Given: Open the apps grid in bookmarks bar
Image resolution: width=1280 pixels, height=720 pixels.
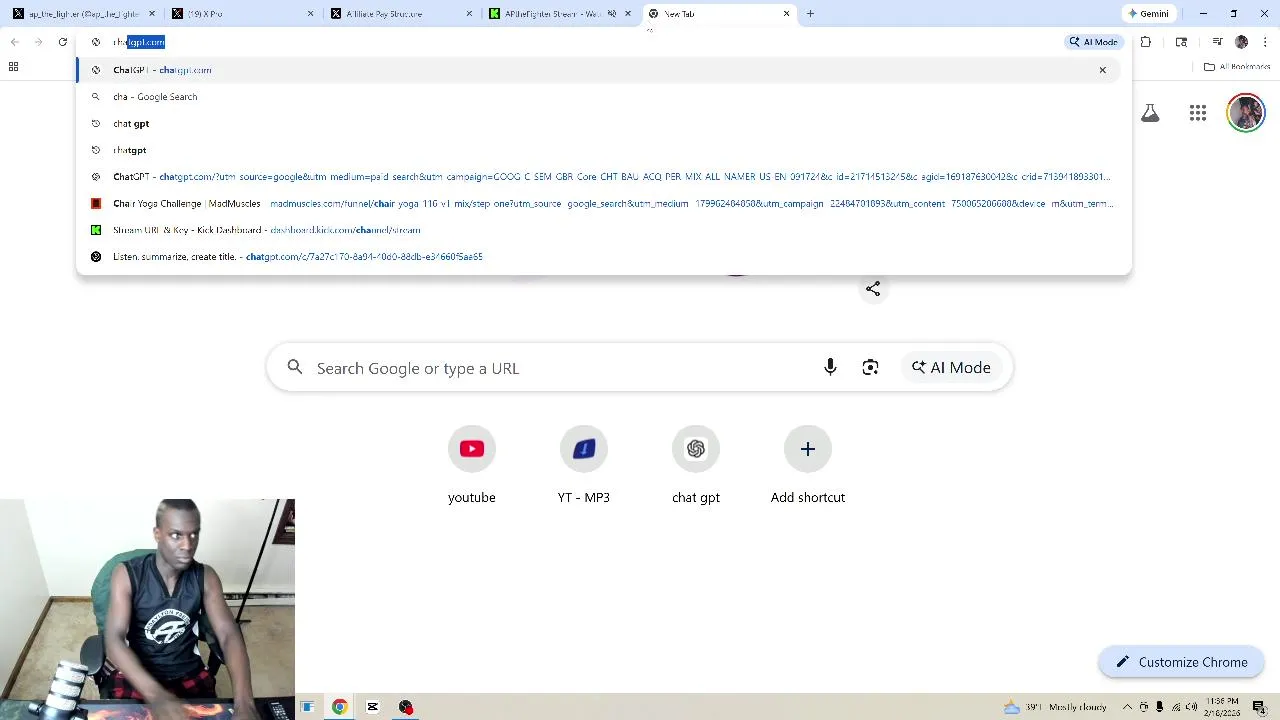Looking at the screenshot, I should tap(14, 67).
